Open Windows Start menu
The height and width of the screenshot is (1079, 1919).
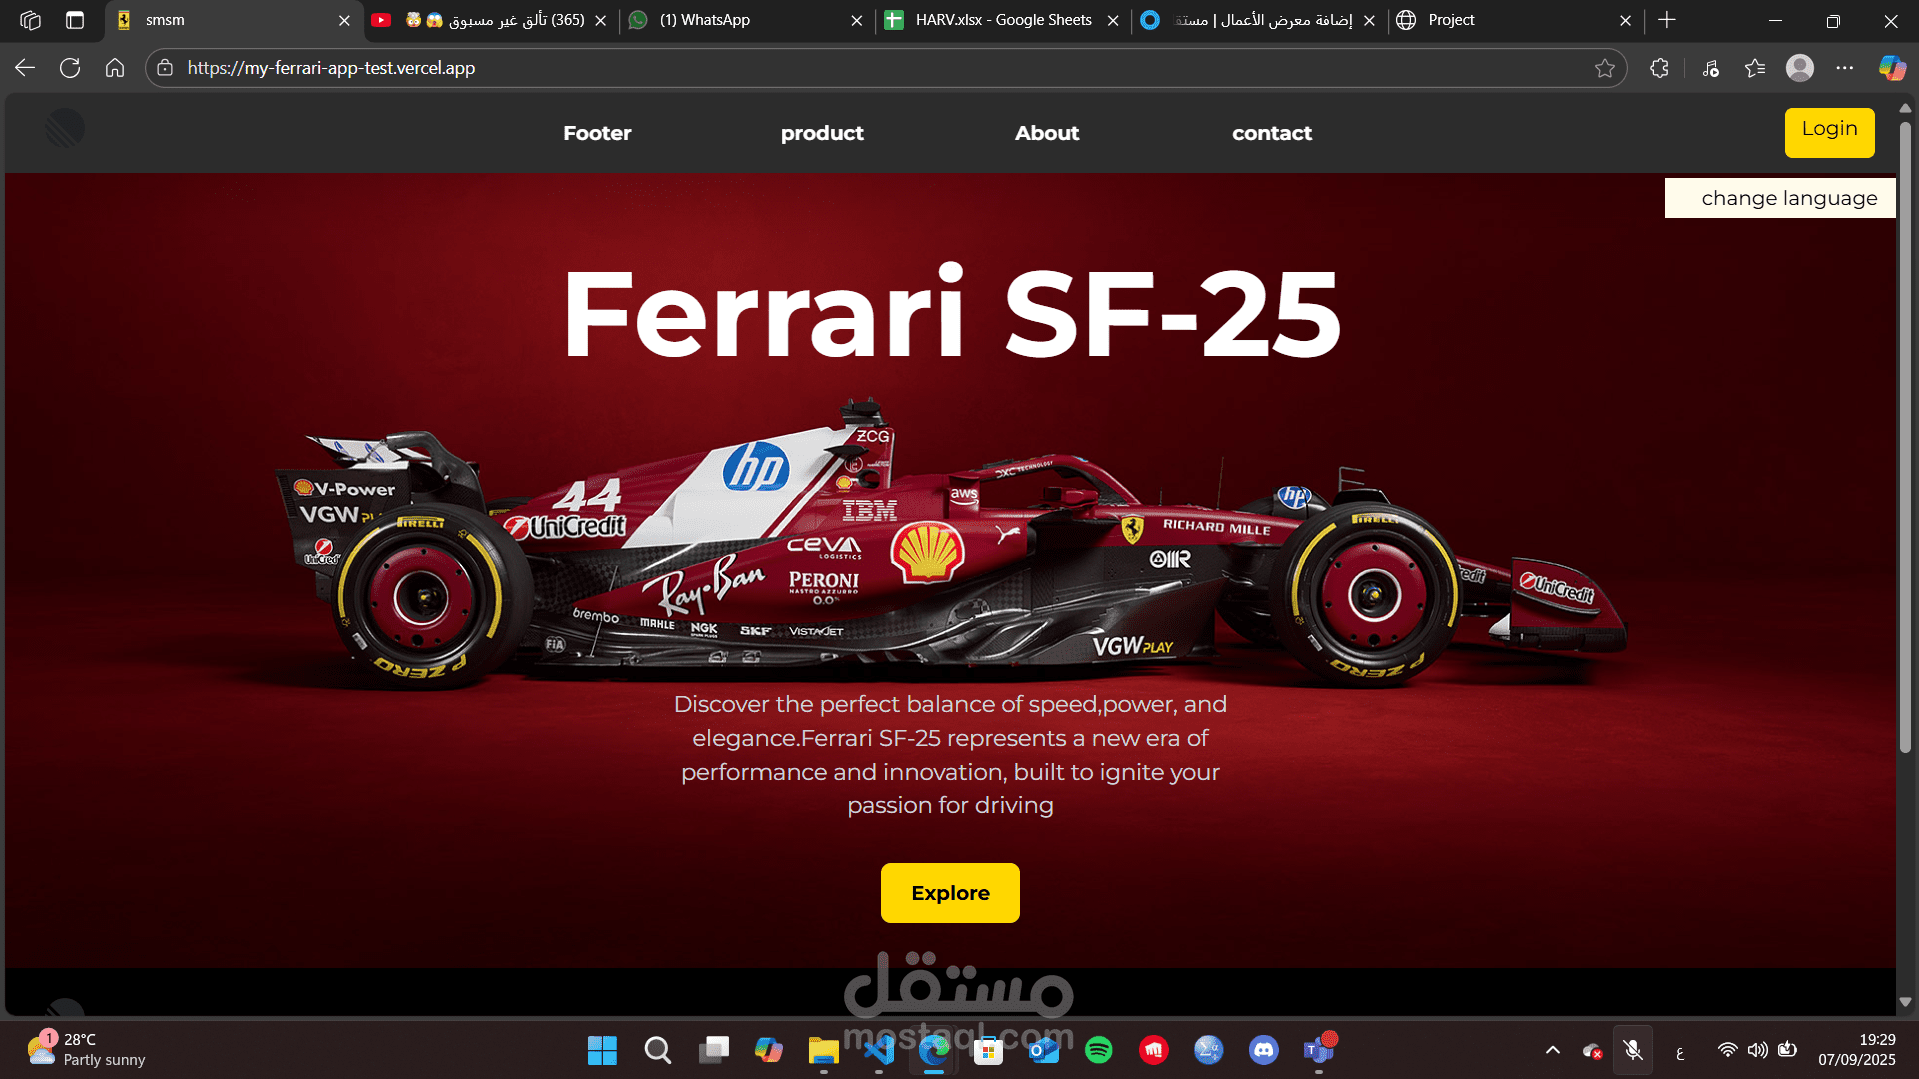point(602,1050)
